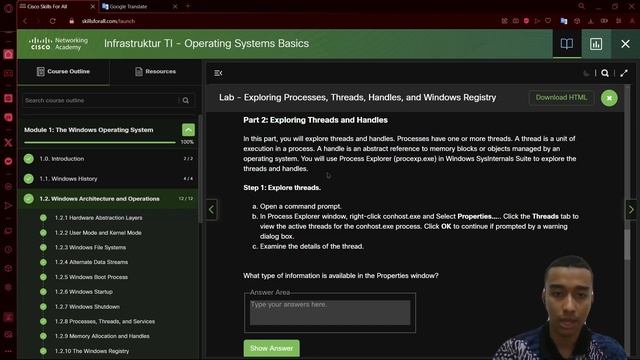Collapse Module 1 with the green chevron
This screenshot has height=360, width=640.
188,130
